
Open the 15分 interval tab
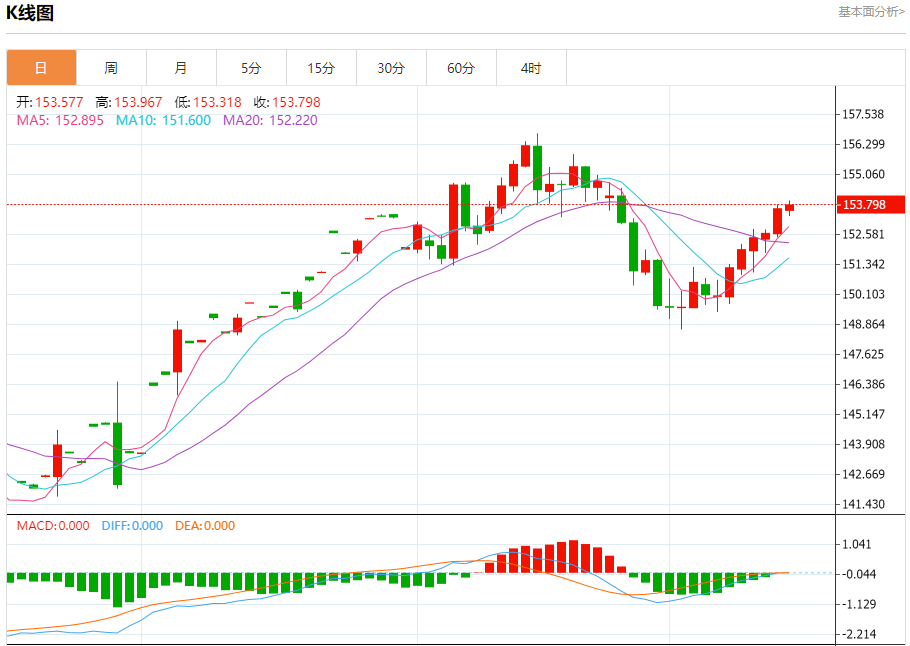point(321,68)
